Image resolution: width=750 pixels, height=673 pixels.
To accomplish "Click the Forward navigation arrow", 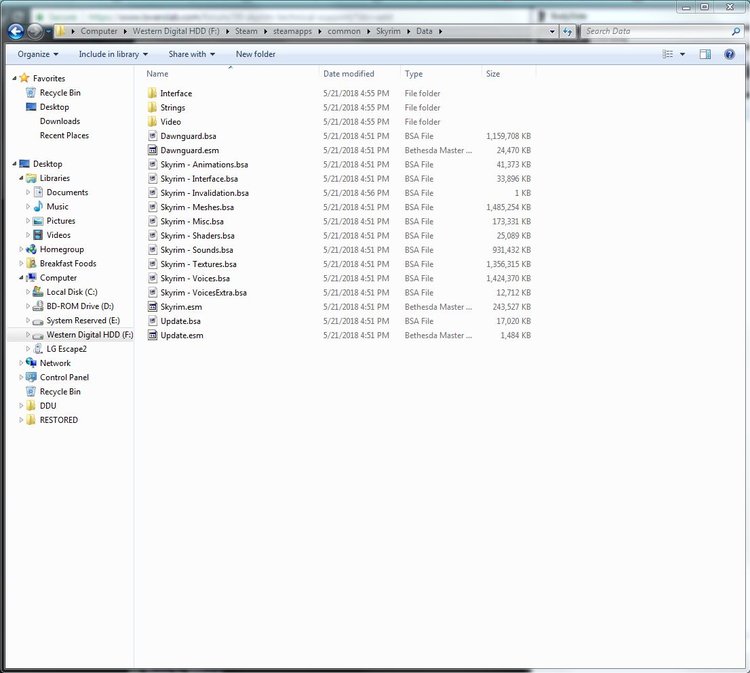I will coord(35,32).
